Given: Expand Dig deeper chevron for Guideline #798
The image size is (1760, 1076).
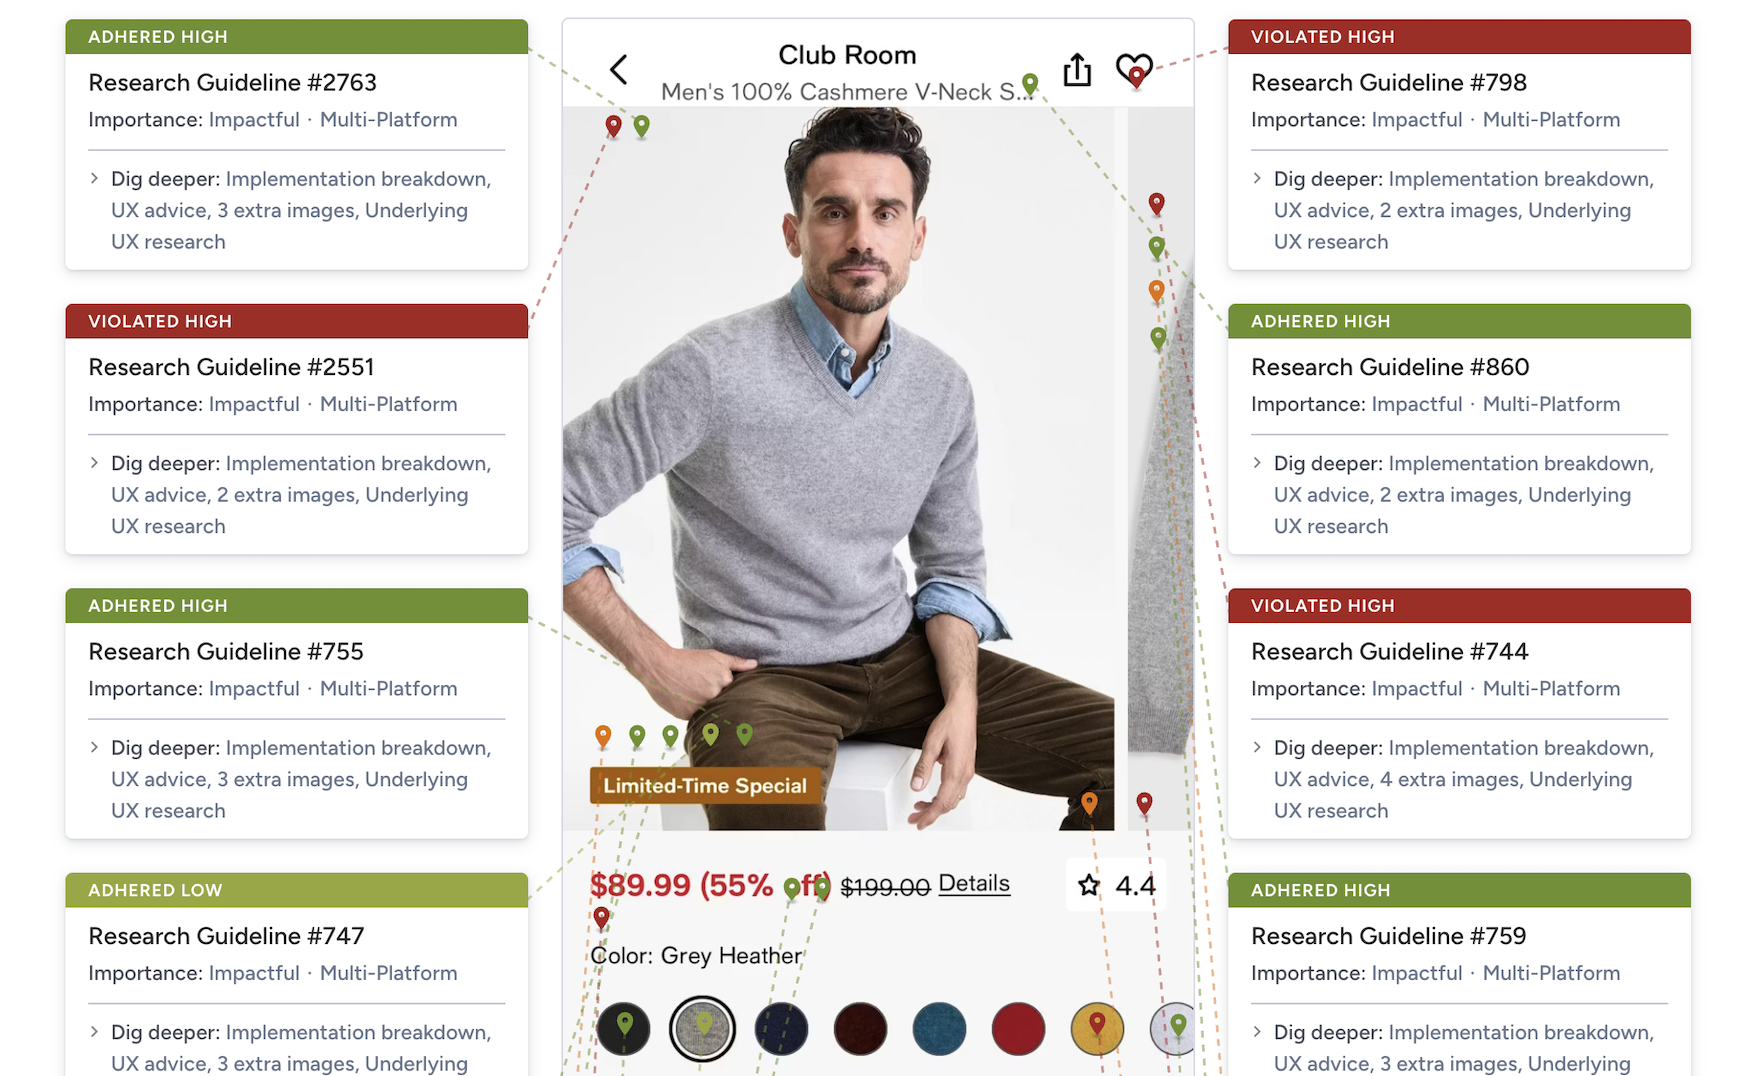Looking at the screenshot, I should [x=1257, y=179].
